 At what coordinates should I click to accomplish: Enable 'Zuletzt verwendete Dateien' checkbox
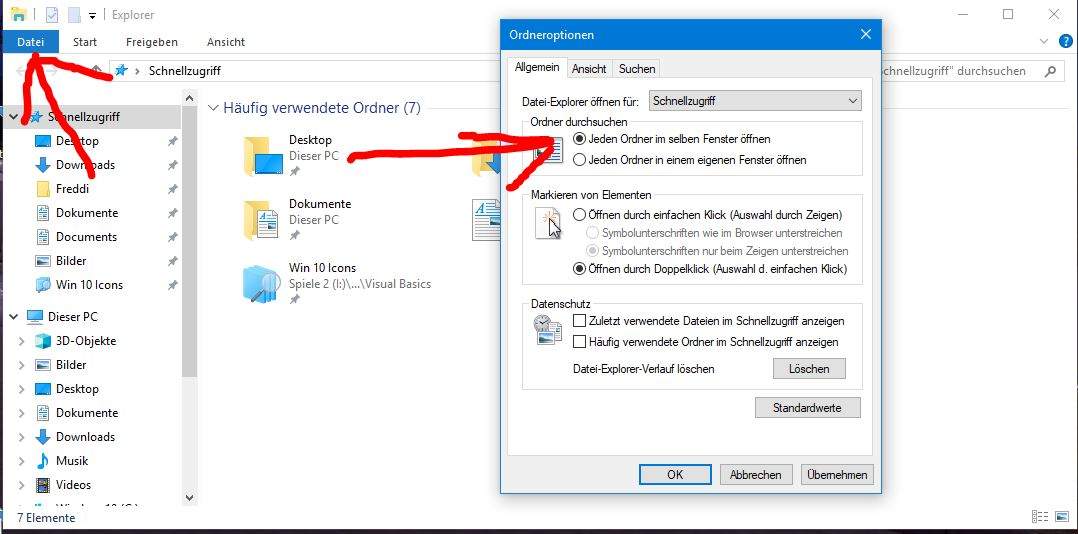point(579,321)
